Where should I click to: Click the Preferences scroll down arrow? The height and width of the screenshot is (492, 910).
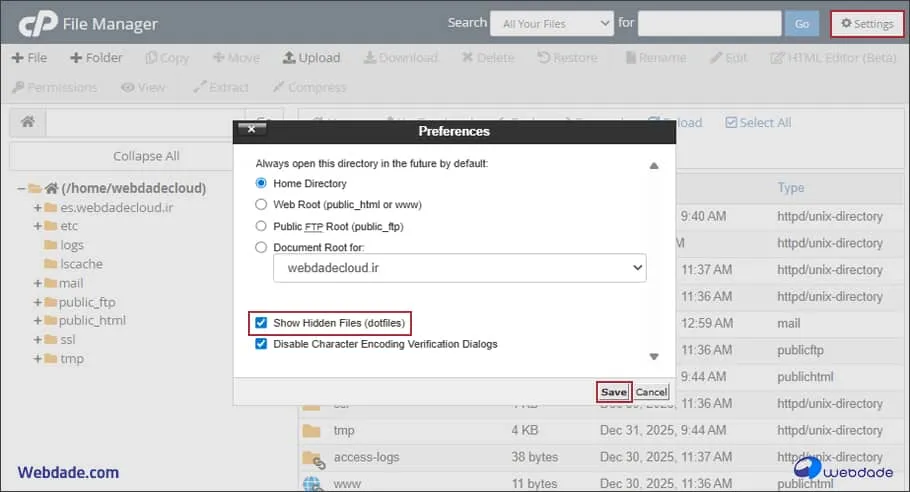(654, 356)
